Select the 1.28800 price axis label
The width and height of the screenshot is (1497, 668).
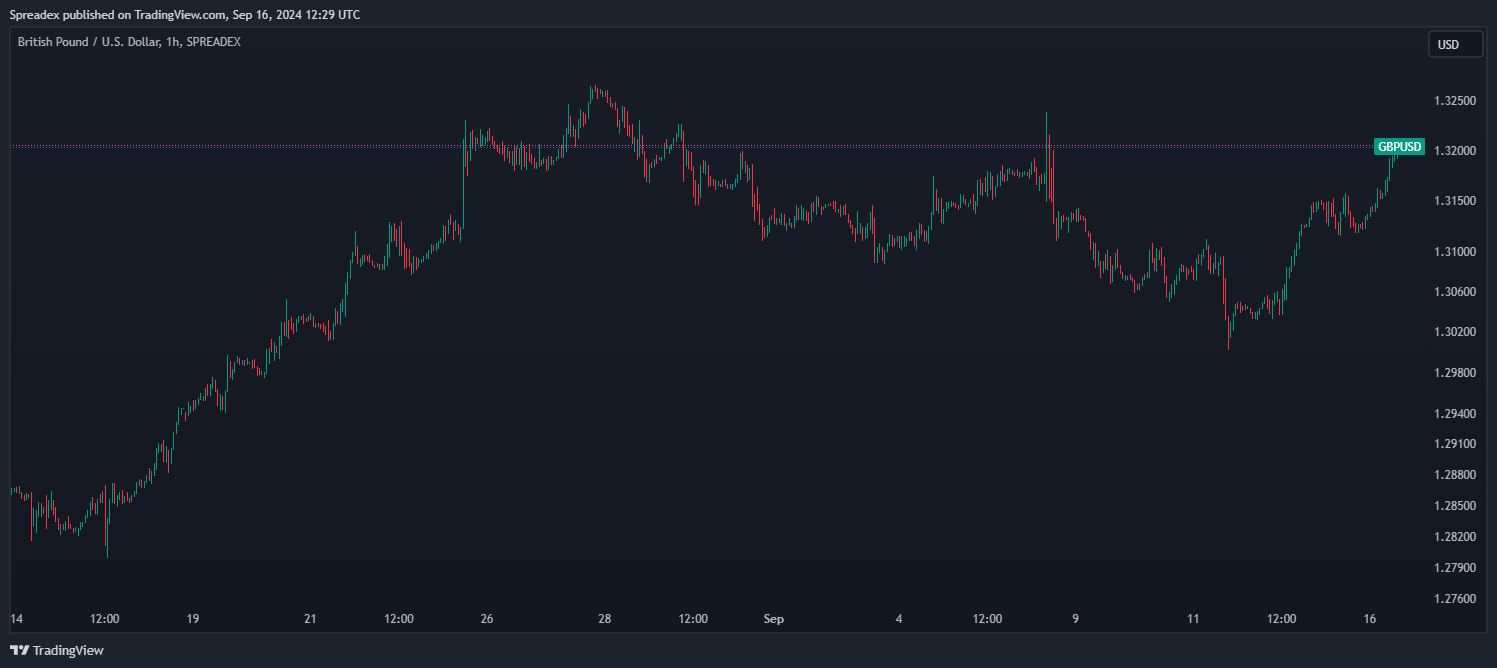[1453, 475]
